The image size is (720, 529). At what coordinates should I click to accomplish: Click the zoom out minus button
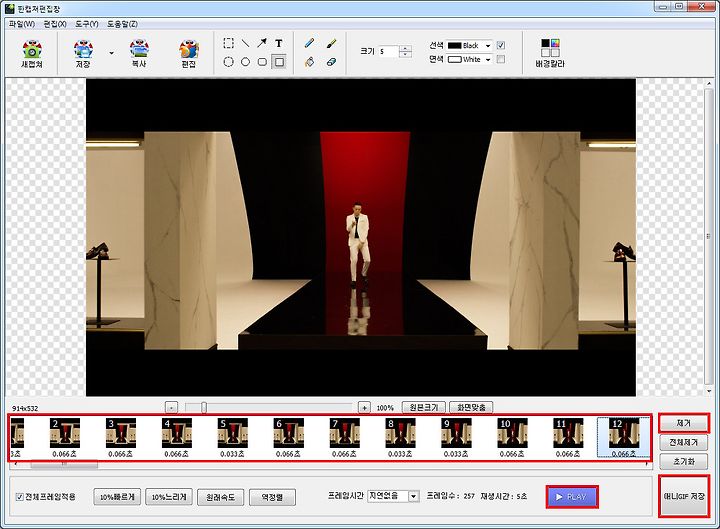(x=171, y=408)
